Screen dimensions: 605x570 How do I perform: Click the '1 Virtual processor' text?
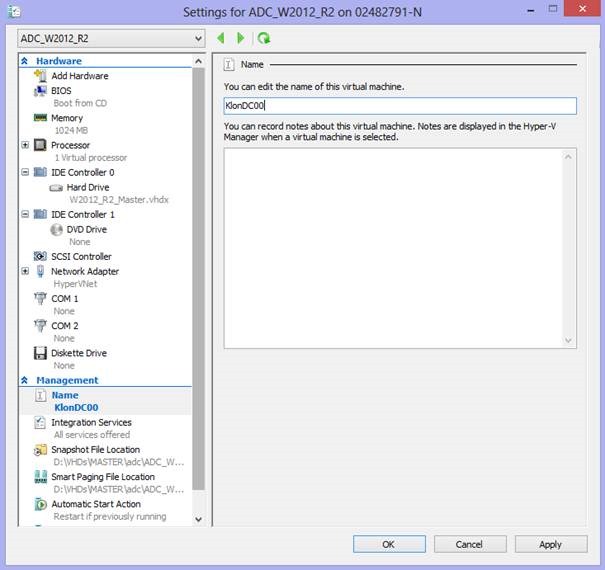[x=91, y=157]
